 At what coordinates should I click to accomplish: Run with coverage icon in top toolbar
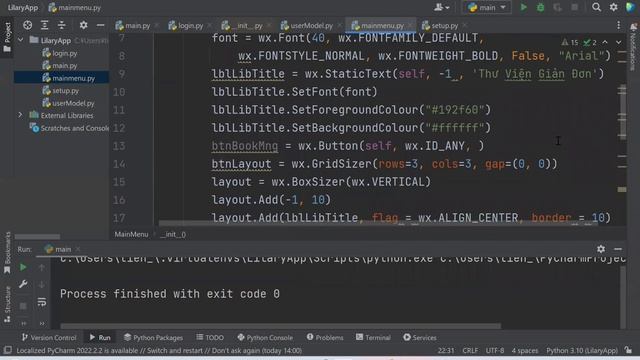557,7
